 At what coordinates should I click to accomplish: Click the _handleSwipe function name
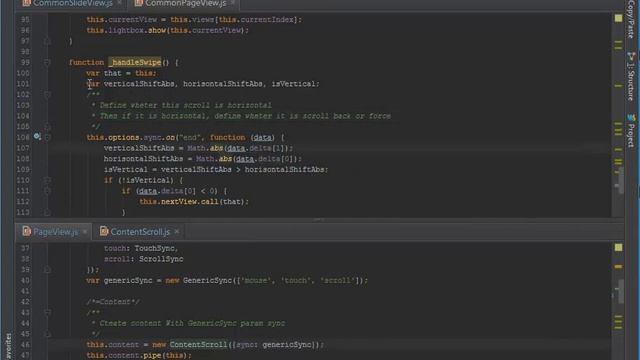(x=135, y=62)
